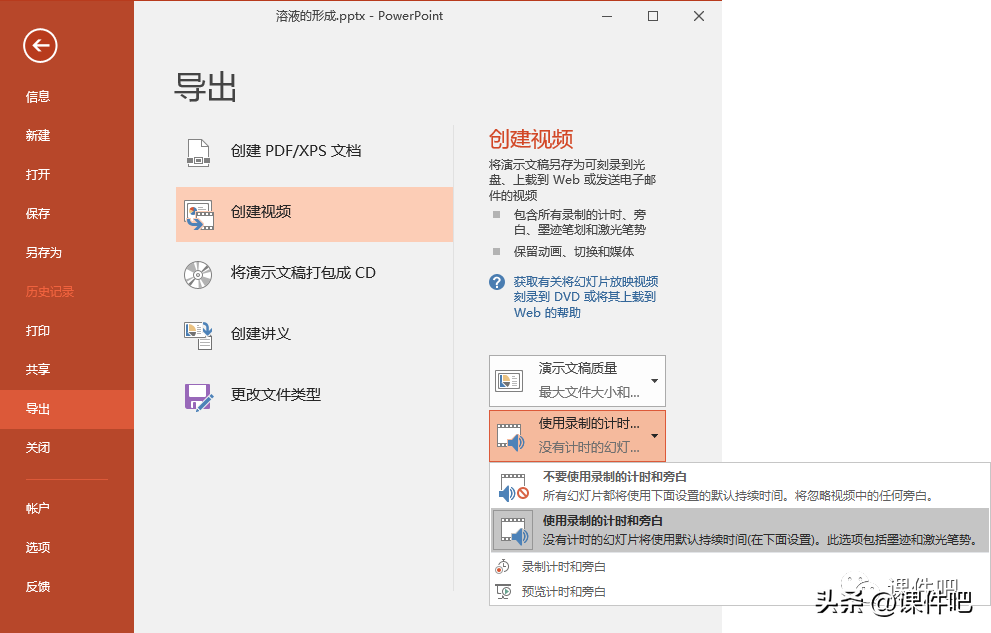Maximize the PowerPoint window
Screen dimensions: 991x633
point(653,16)
